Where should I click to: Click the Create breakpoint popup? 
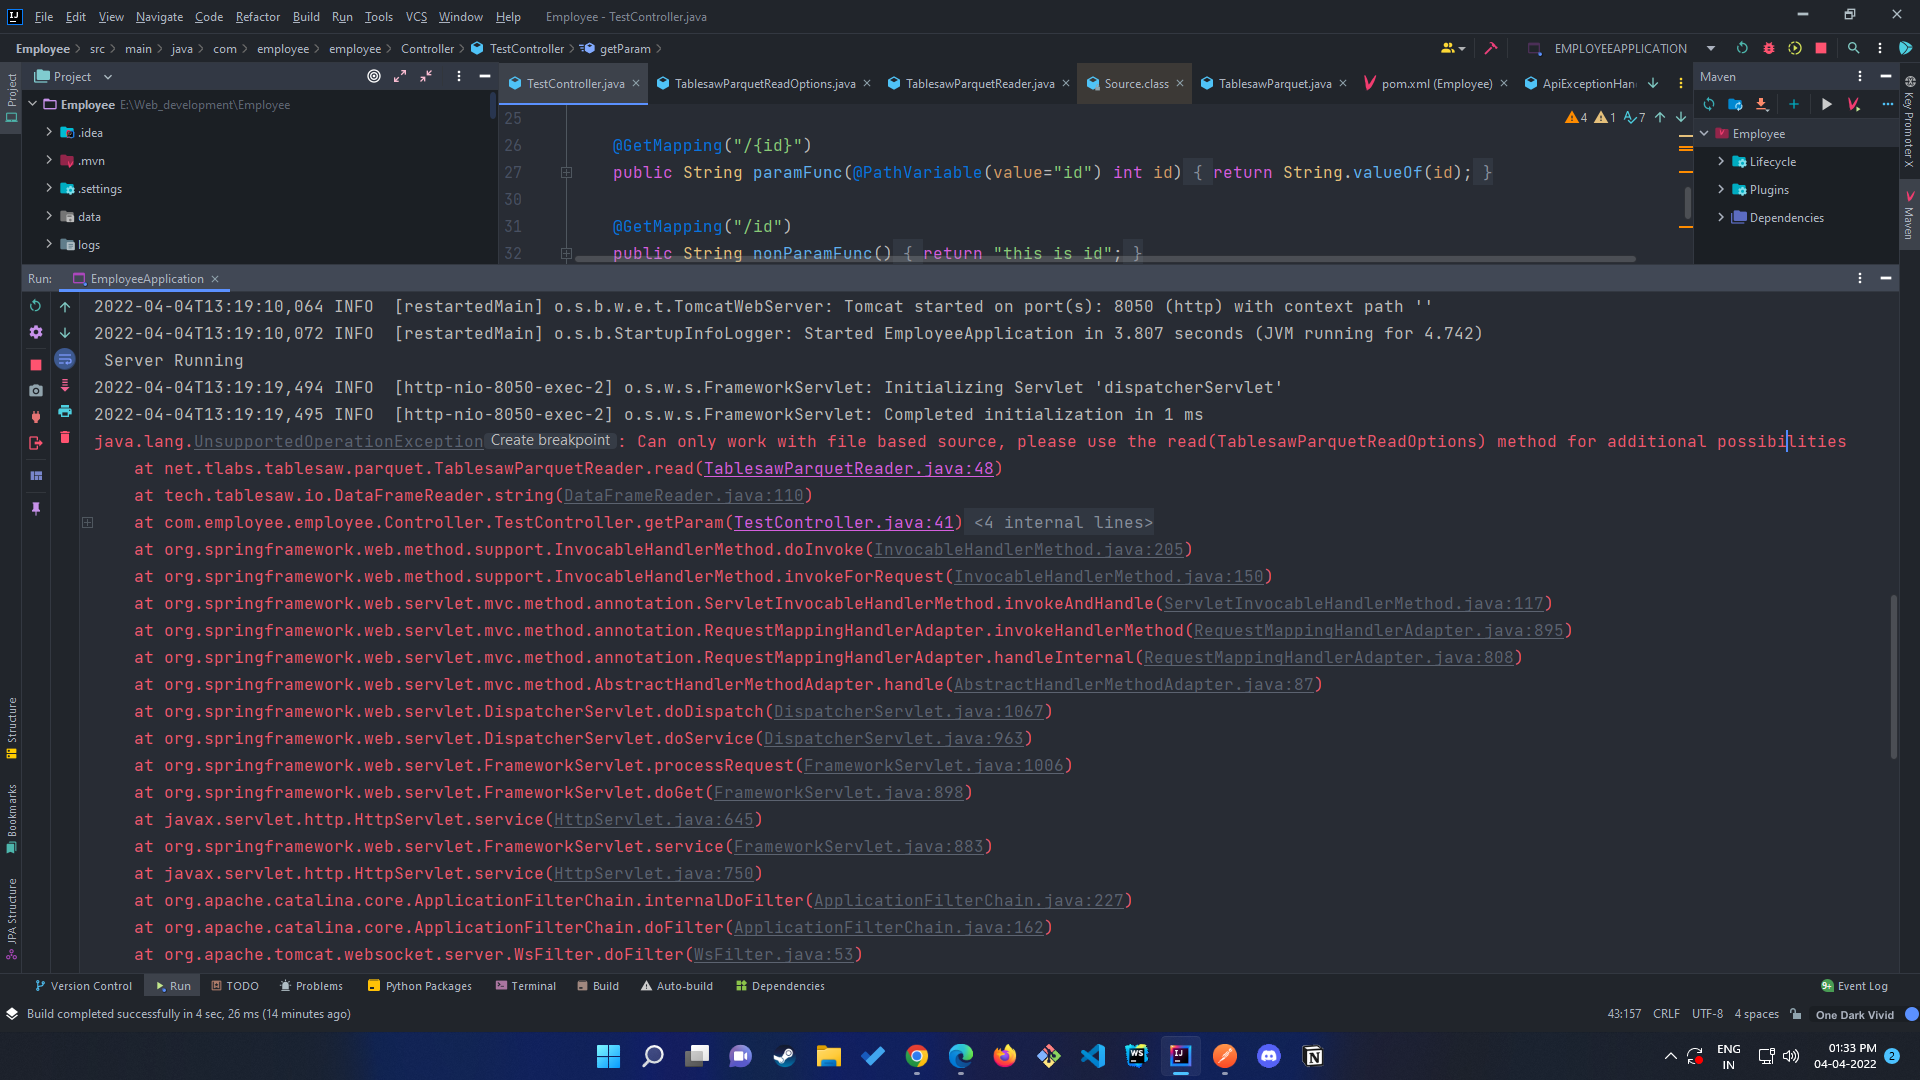549,440
